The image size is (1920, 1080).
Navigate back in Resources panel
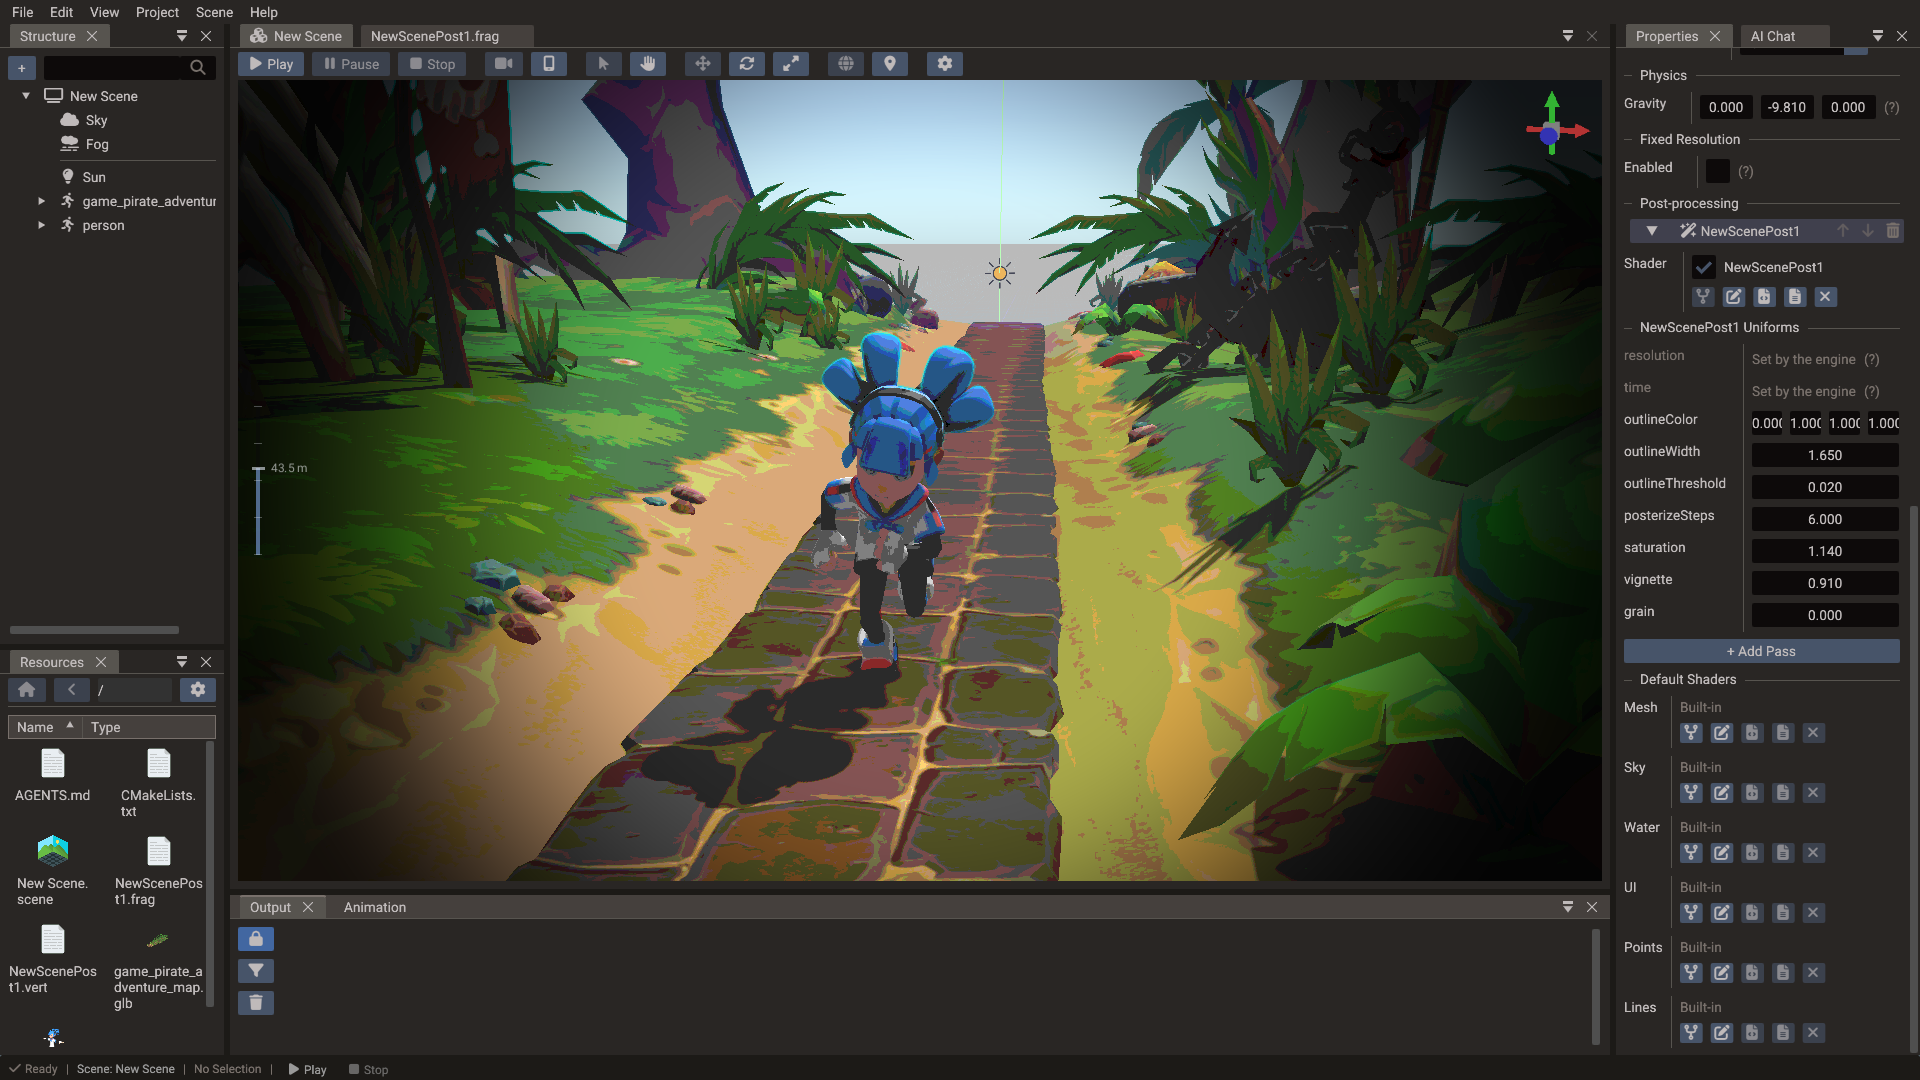(x=71, y=690)
